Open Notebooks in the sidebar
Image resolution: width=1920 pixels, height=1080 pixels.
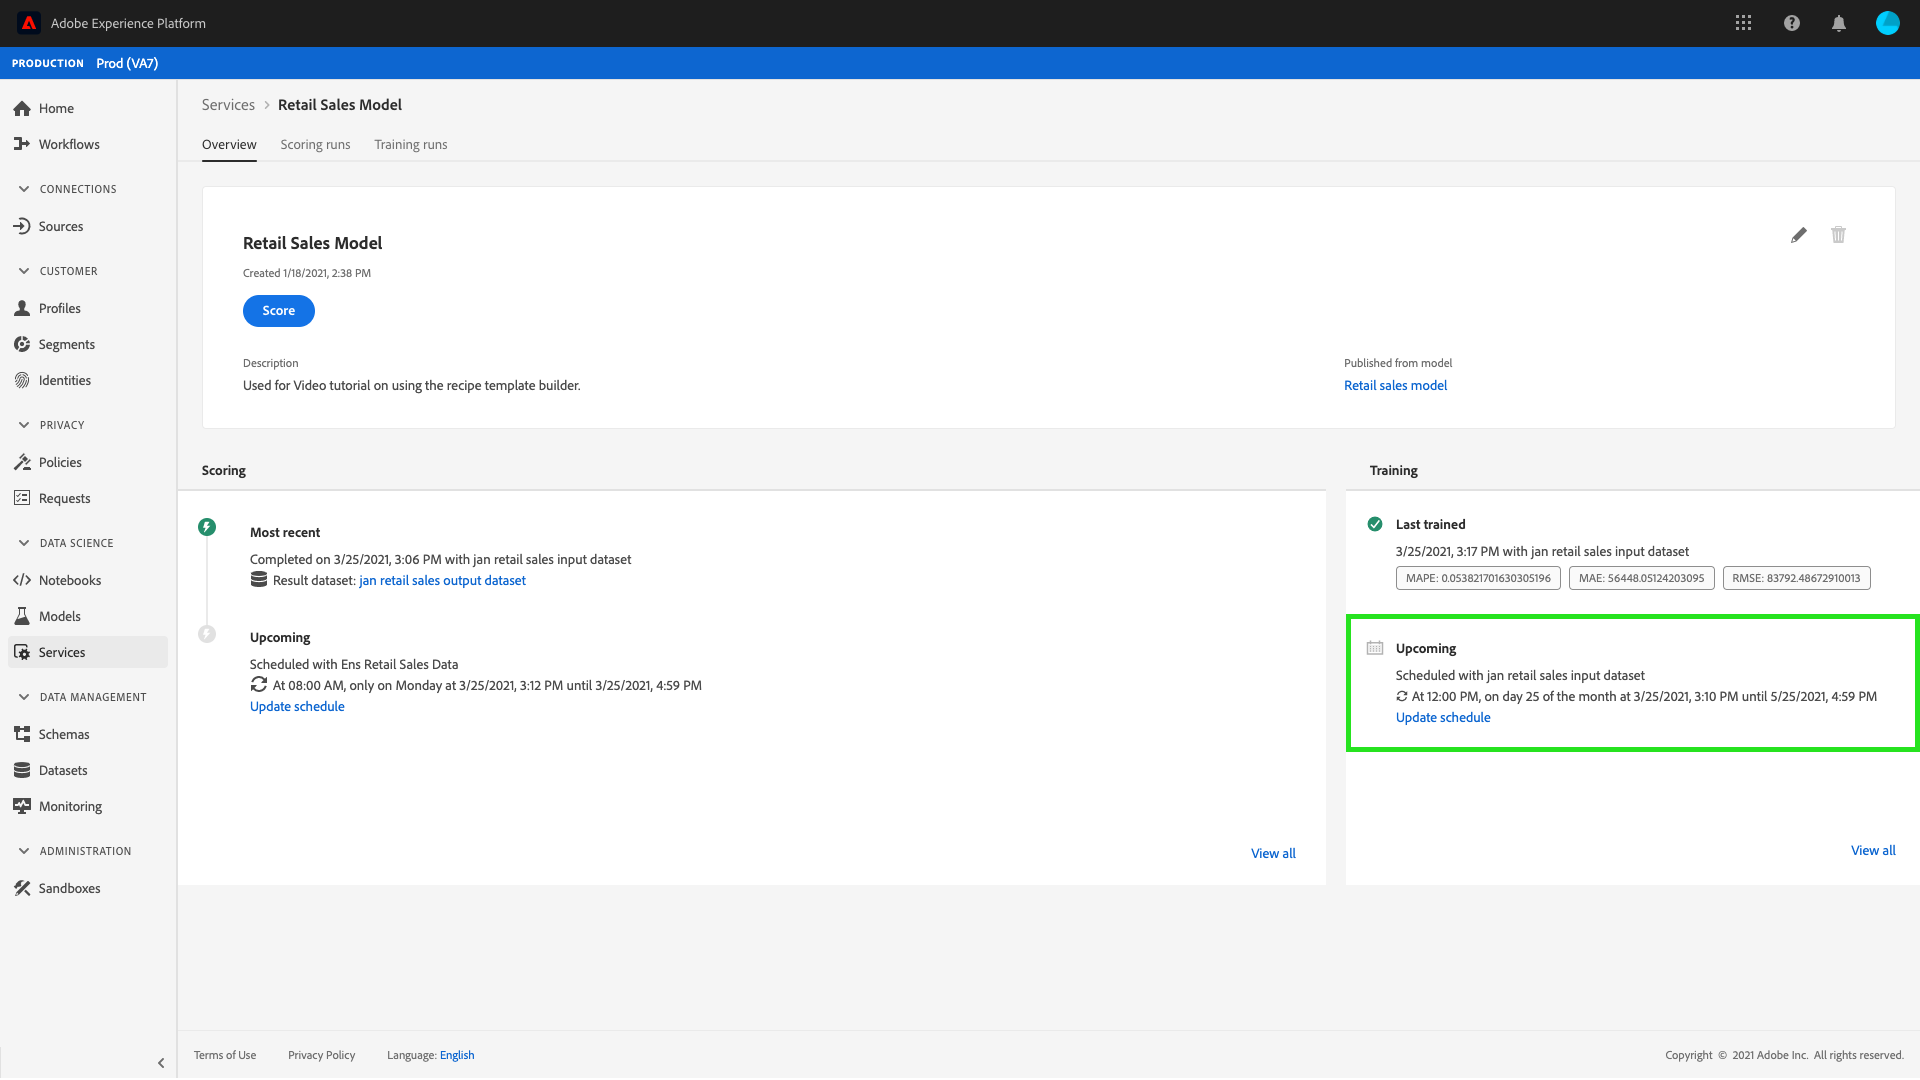click(69, 580)
